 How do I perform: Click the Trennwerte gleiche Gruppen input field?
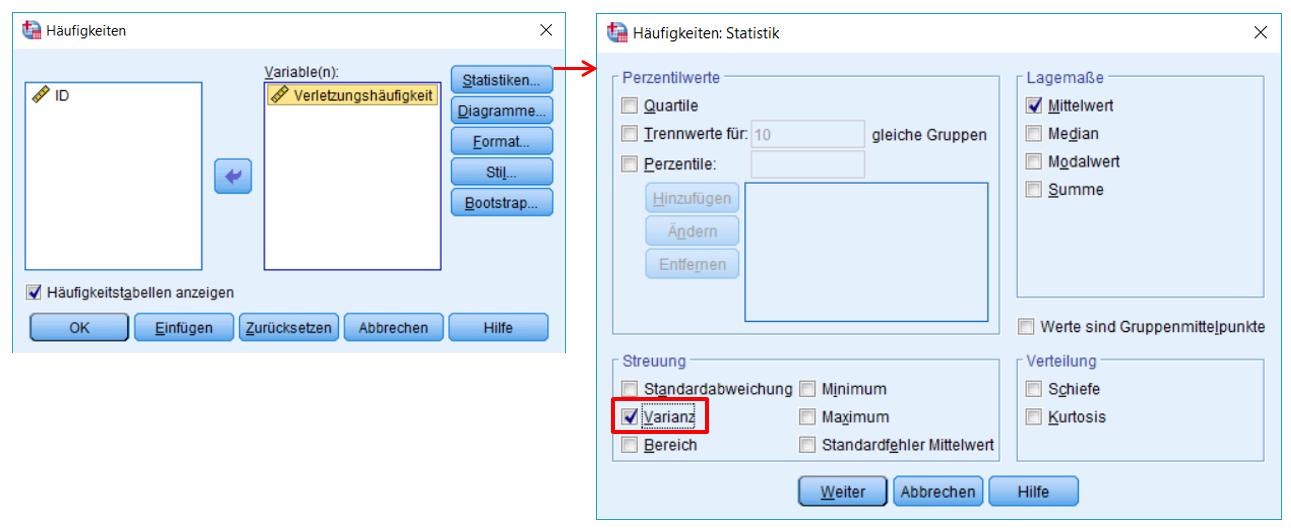(807, 134)
